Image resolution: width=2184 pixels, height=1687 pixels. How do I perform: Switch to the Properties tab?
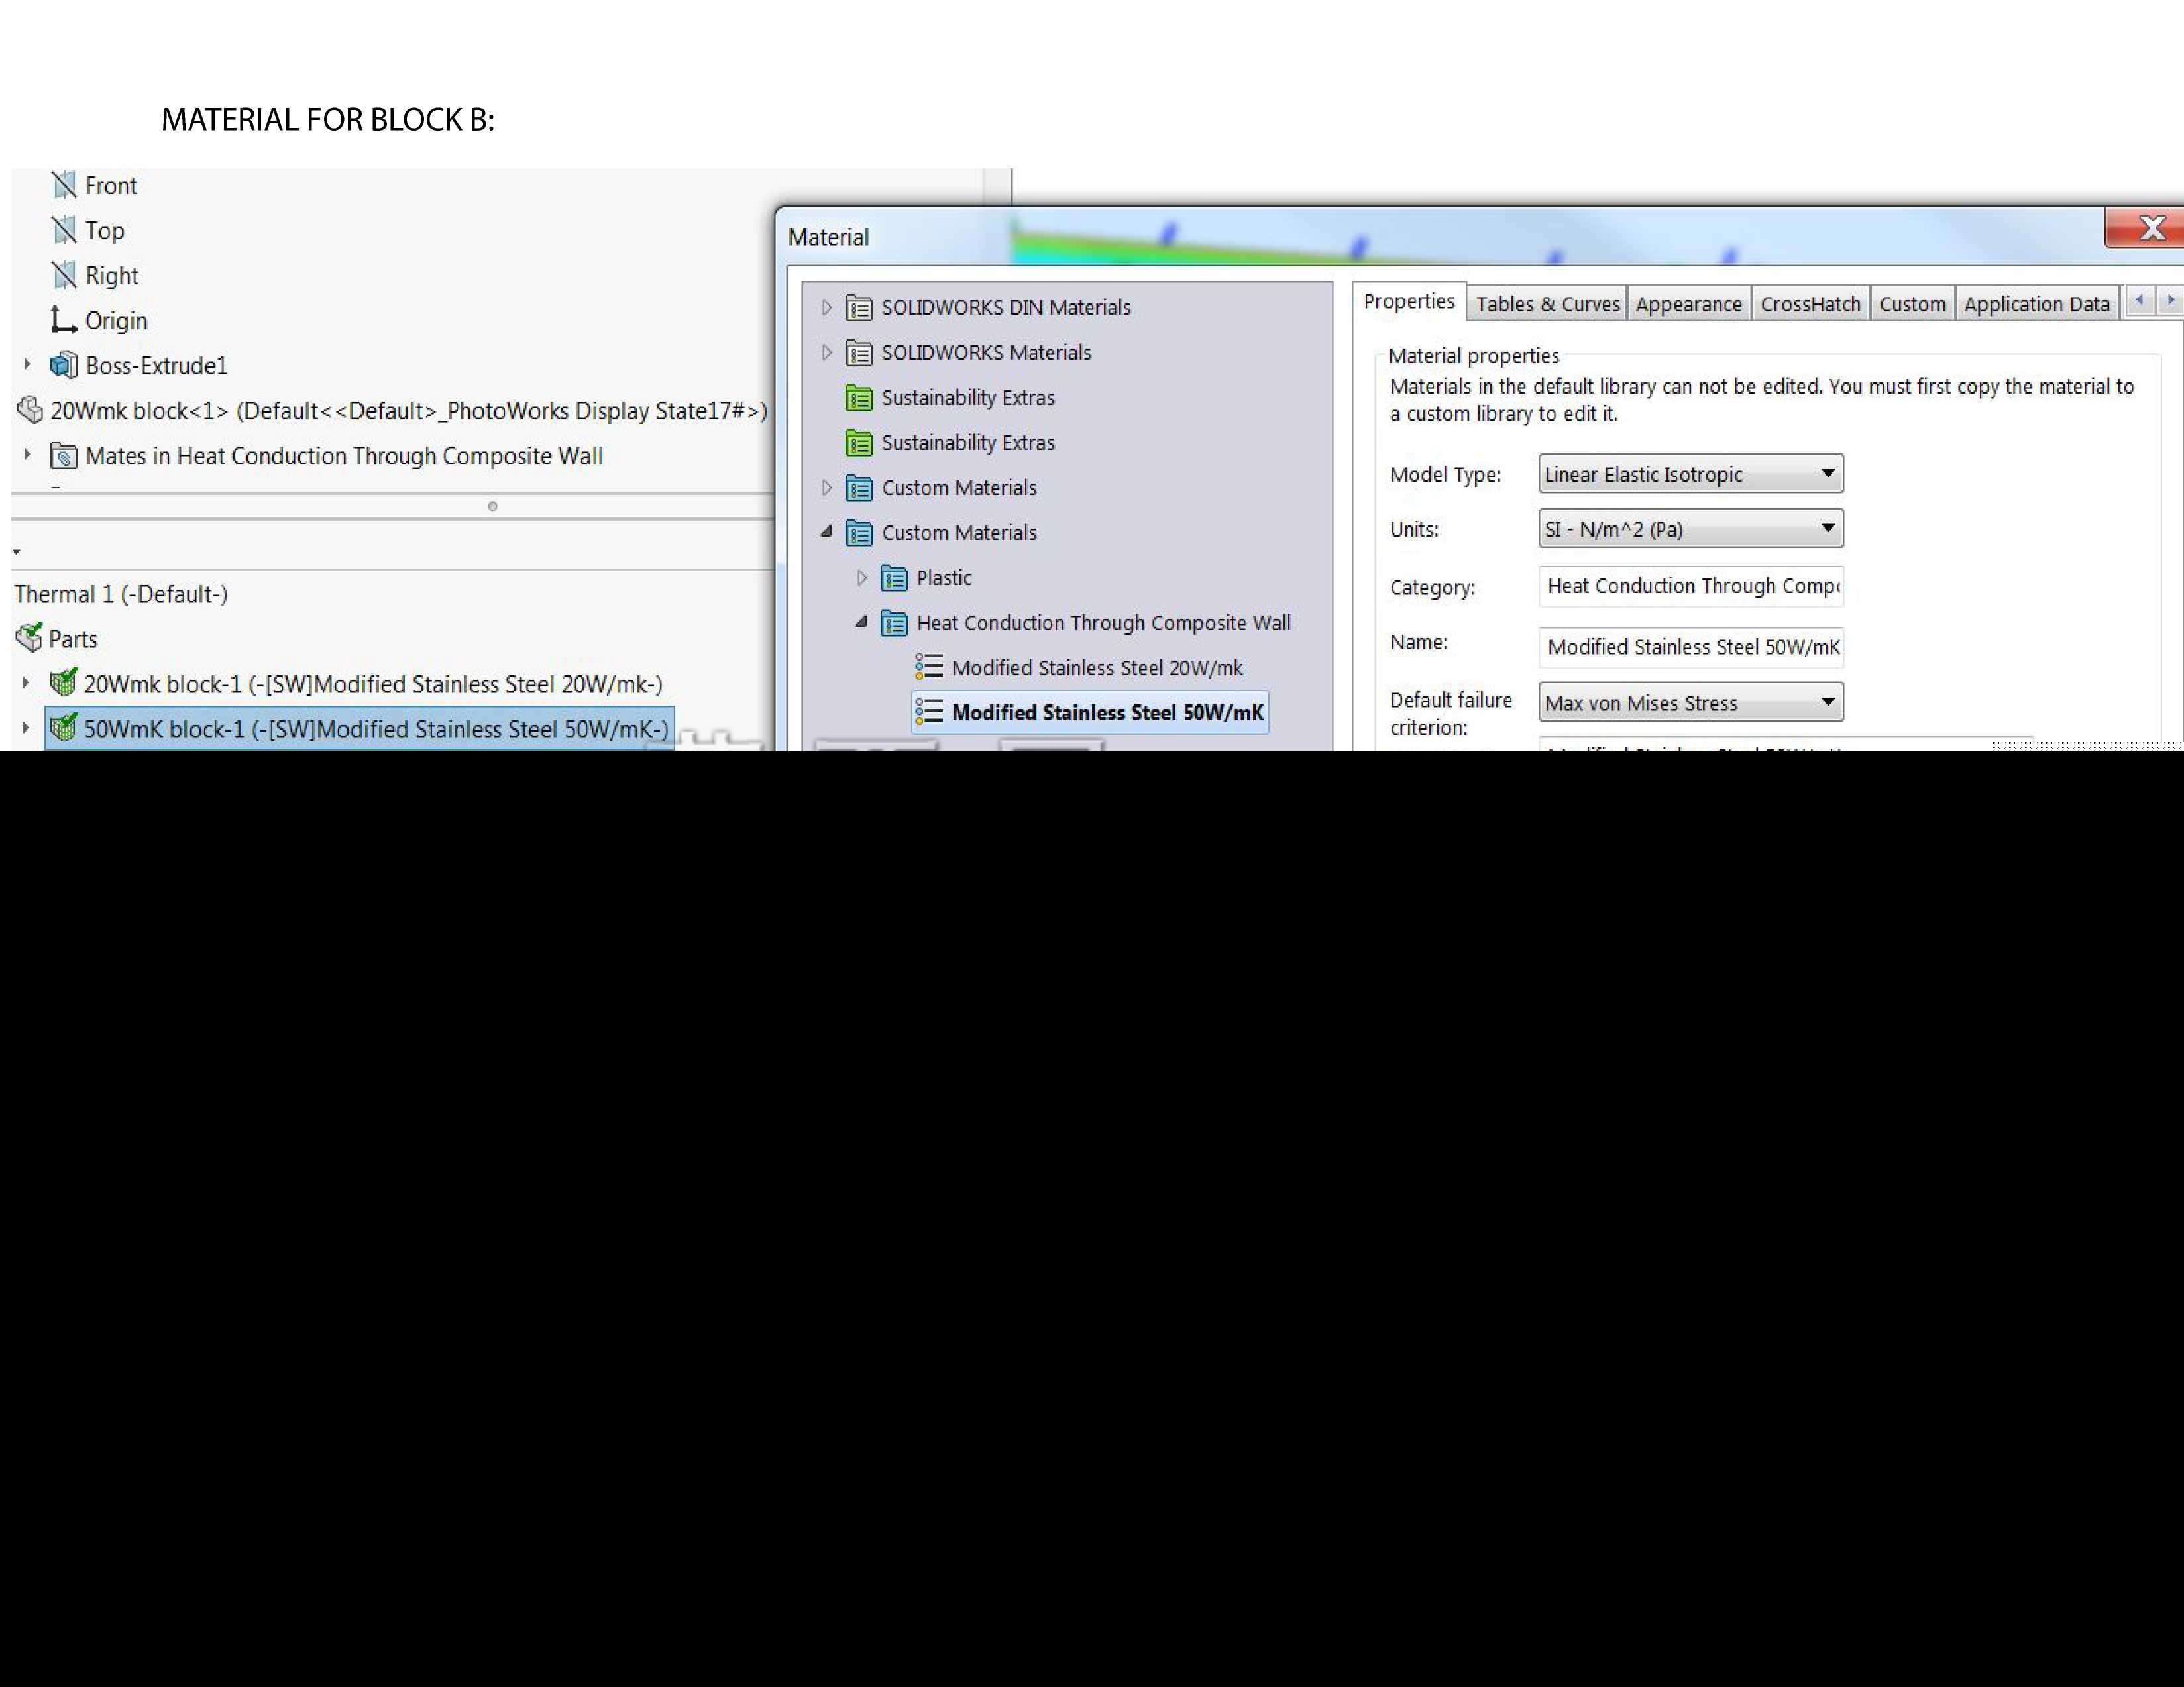[x=1409, y=301]
